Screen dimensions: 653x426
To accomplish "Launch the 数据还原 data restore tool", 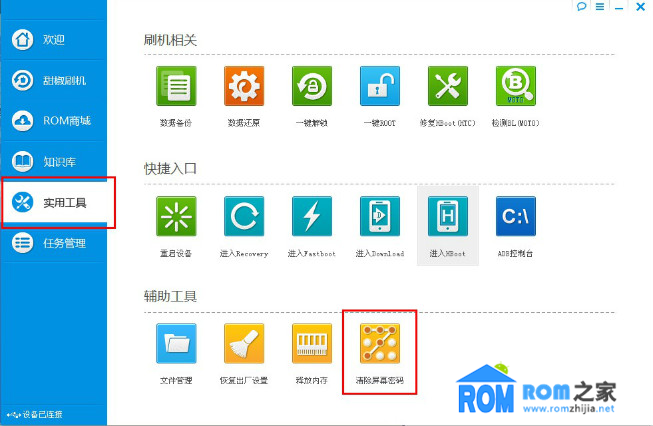I will pos(244,86).
